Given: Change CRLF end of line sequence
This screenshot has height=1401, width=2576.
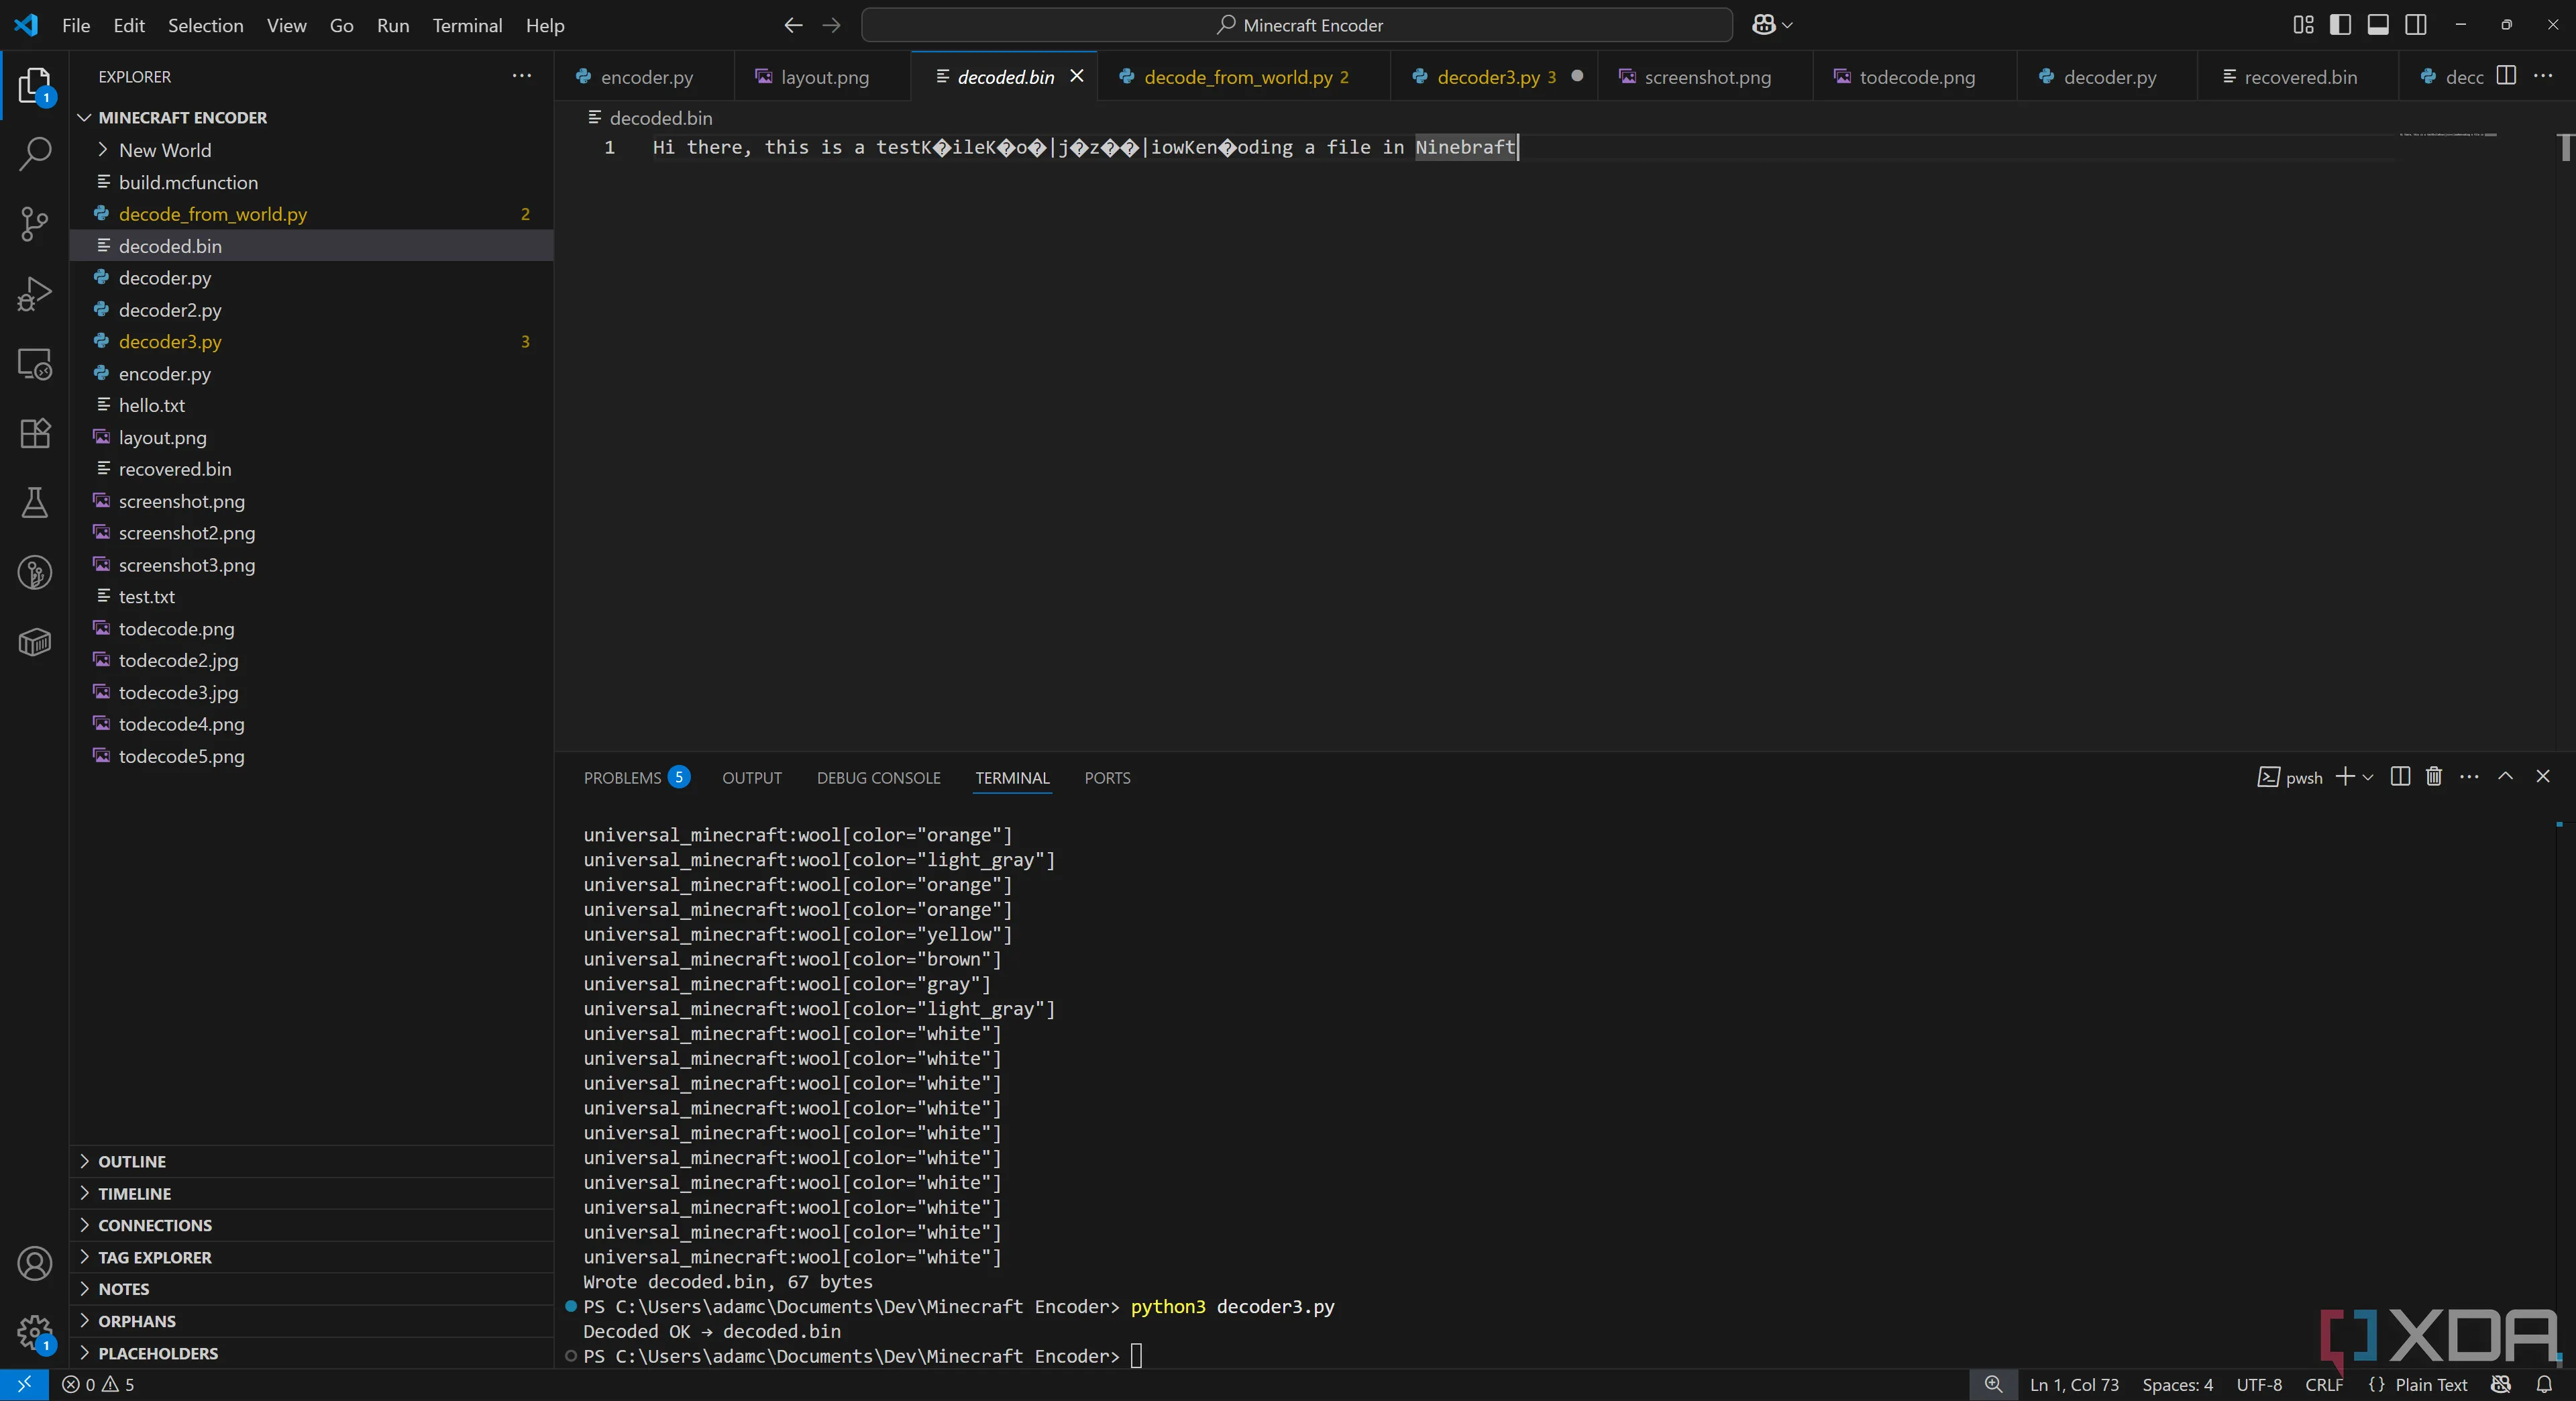Looking at the screenshot, I should coord(2324,1385).
